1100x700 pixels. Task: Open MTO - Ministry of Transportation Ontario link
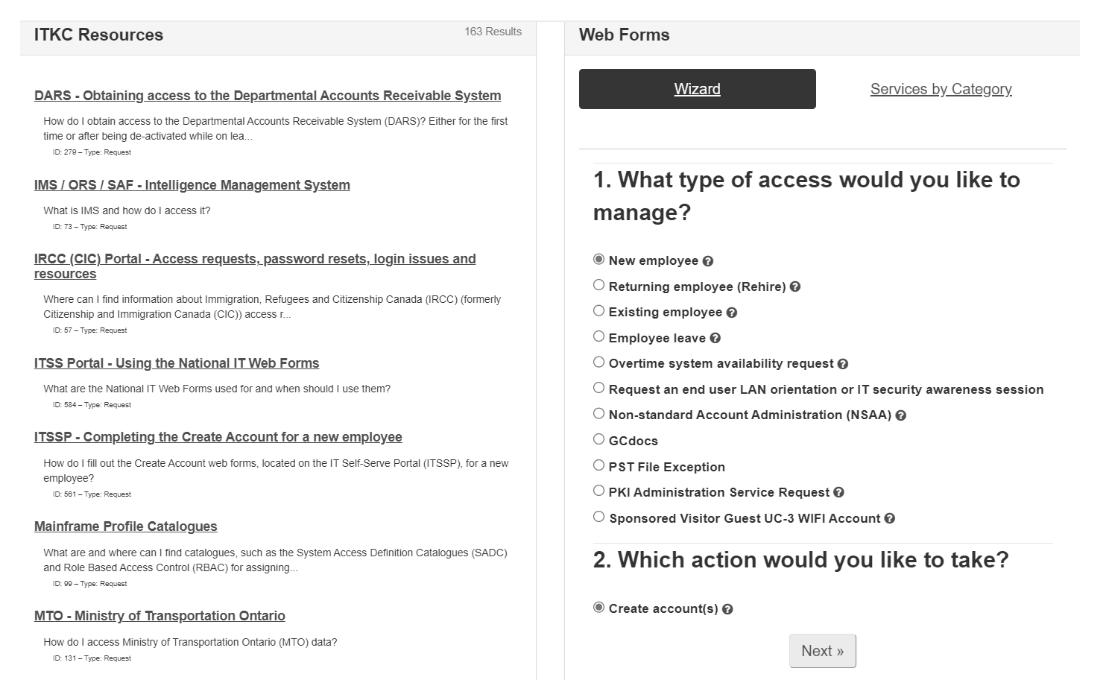click(159, 616)
